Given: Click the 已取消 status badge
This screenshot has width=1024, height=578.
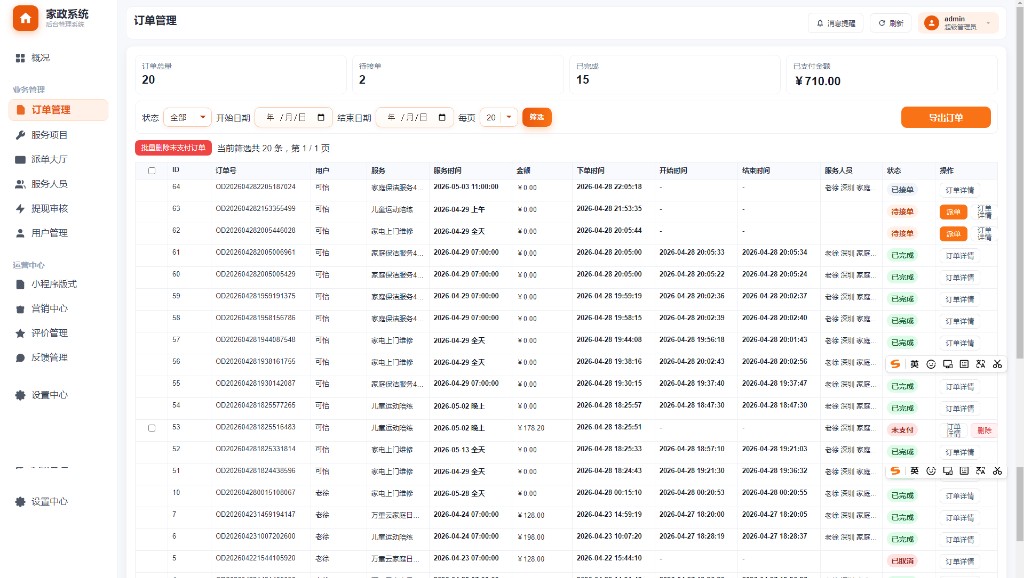Looking at the screenshot, I should click(903, 561).
